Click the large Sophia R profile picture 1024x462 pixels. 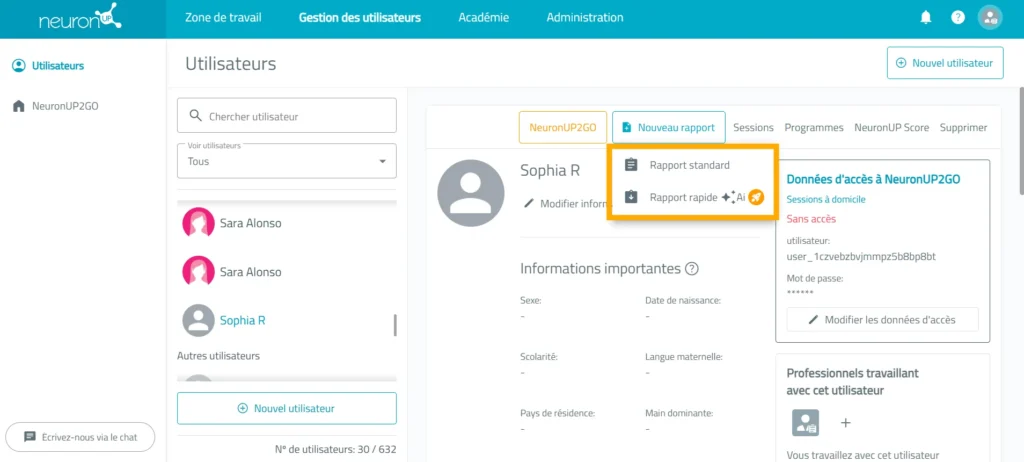tap(471, 193)
